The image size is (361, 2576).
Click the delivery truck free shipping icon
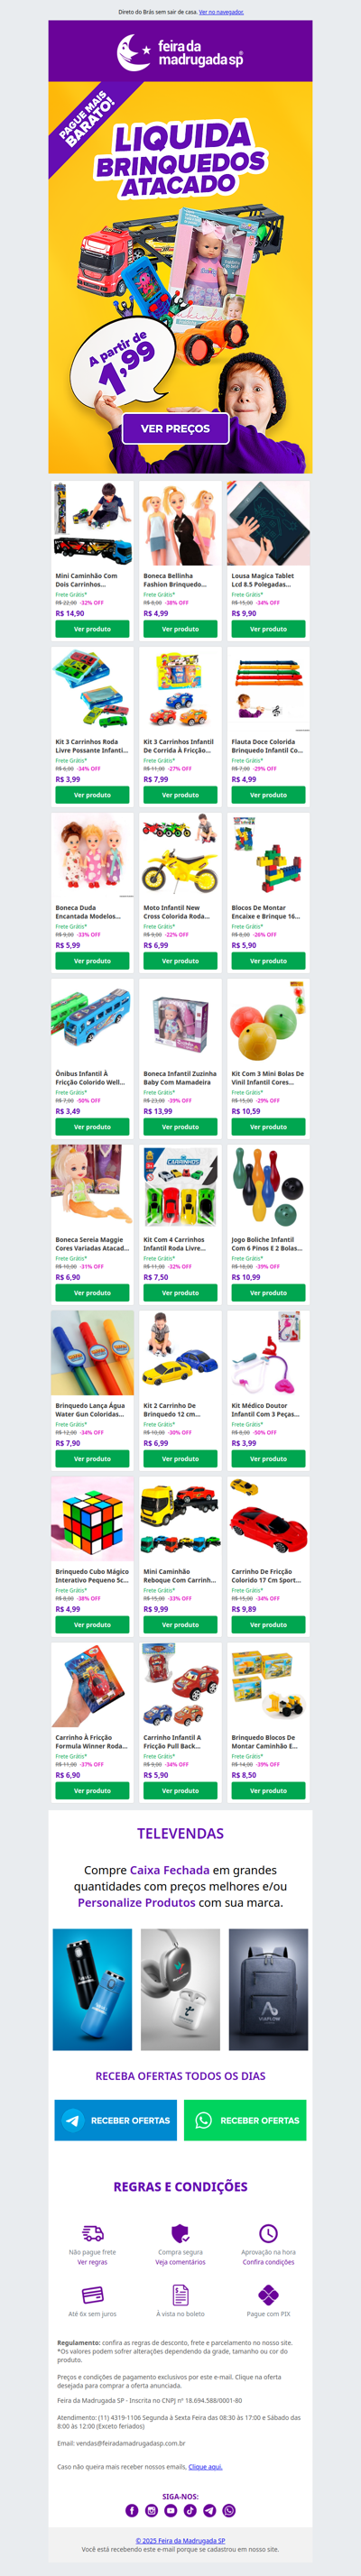(92, 2233)
